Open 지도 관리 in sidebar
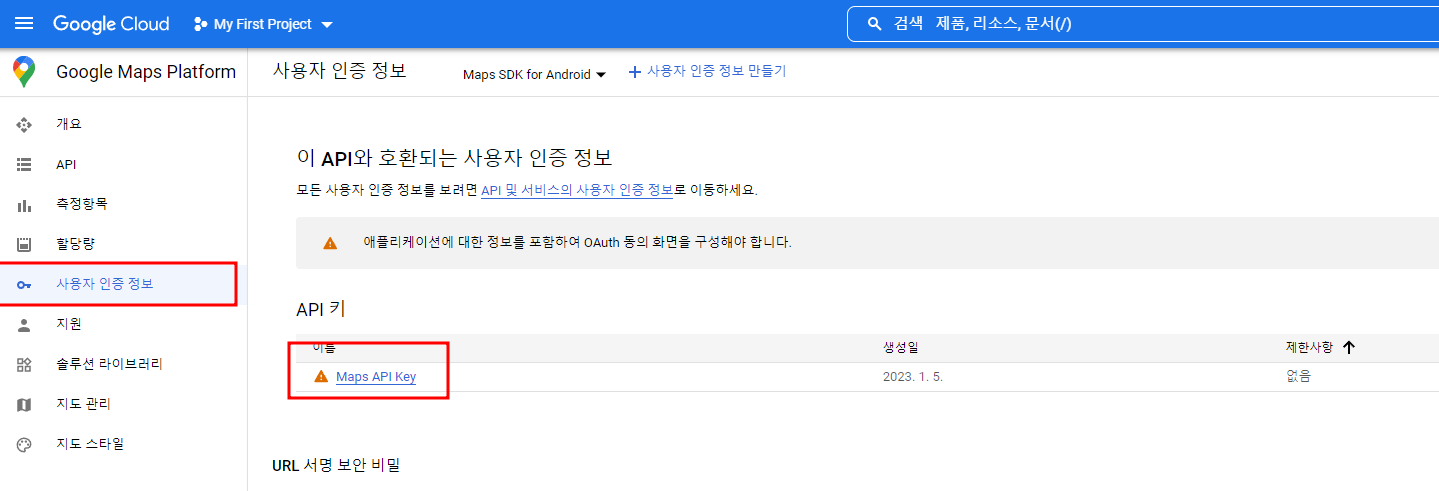1439x491 pixels. point(83,404)
